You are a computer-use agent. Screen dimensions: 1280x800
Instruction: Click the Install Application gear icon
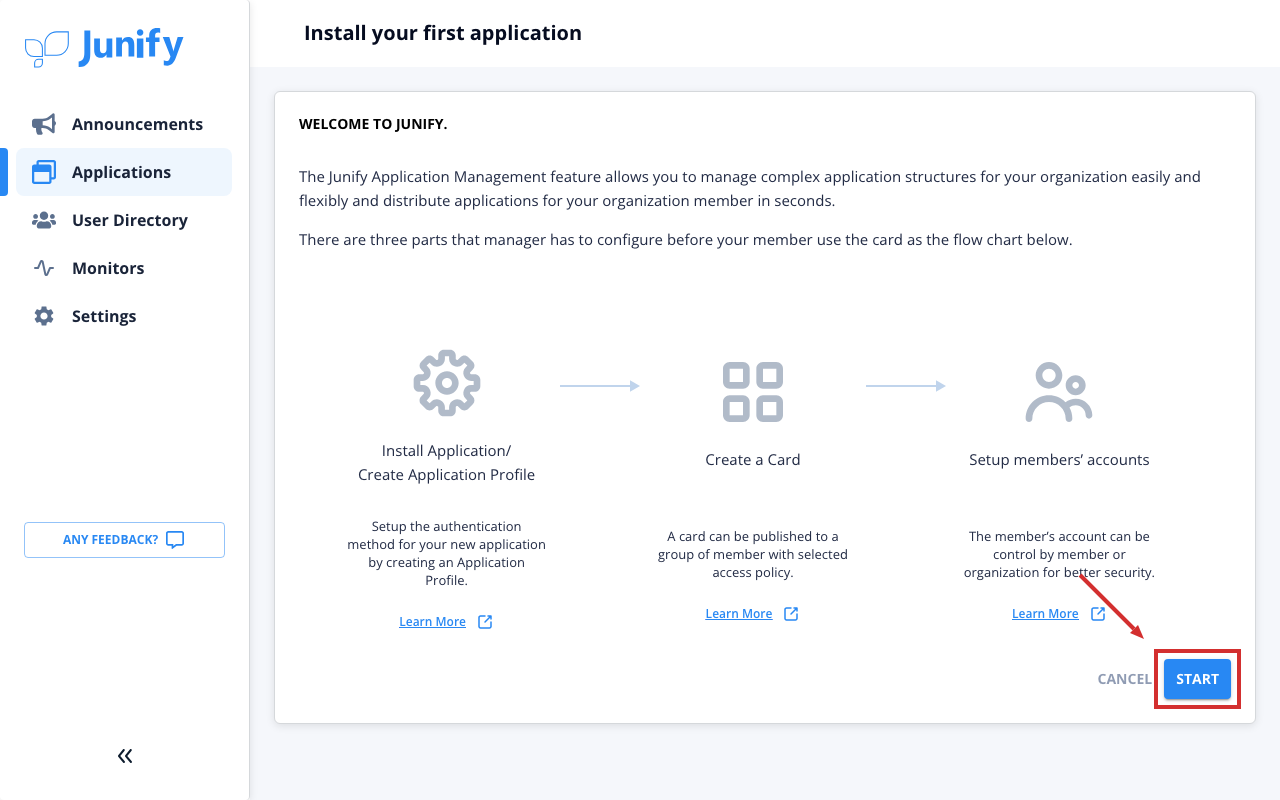point(447,383)
